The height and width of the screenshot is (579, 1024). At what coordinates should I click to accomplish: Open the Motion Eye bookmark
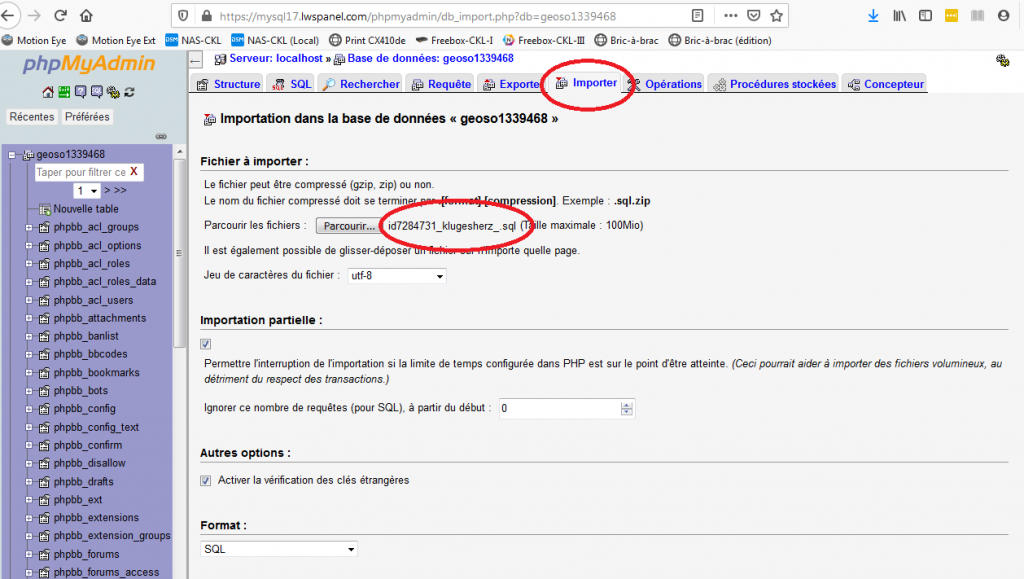coord(34,40)
